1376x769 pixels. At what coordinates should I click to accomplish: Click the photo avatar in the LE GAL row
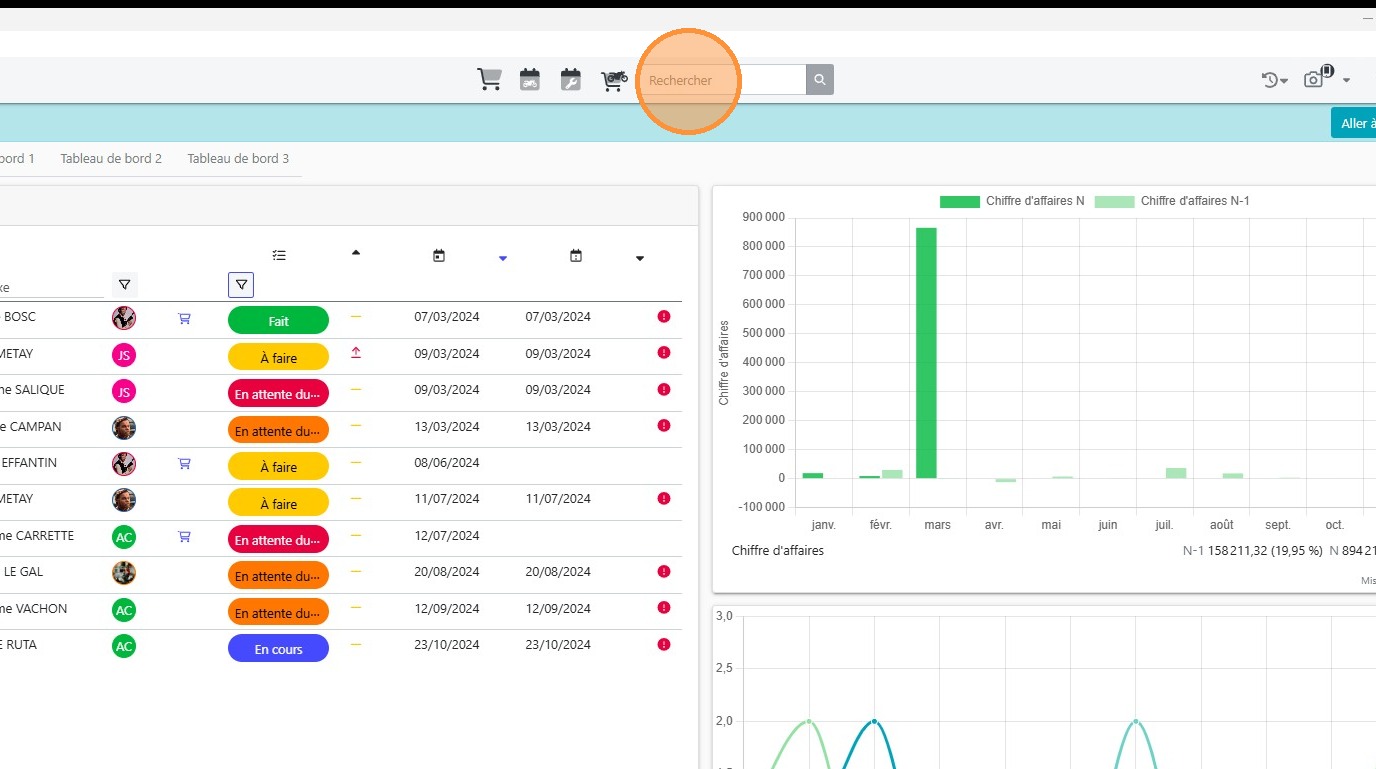124,573
